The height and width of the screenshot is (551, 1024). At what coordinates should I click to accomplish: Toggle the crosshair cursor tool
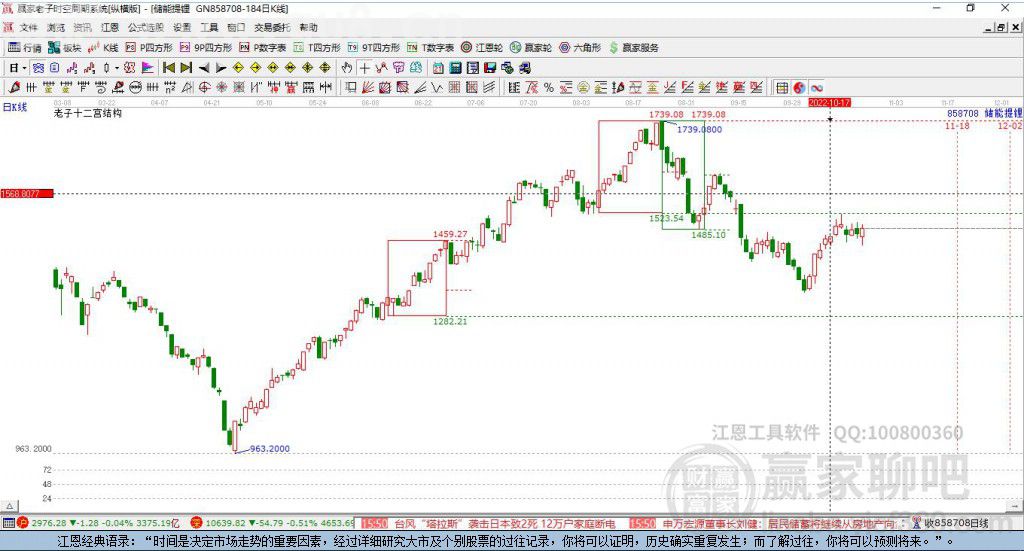click(364, 68)
